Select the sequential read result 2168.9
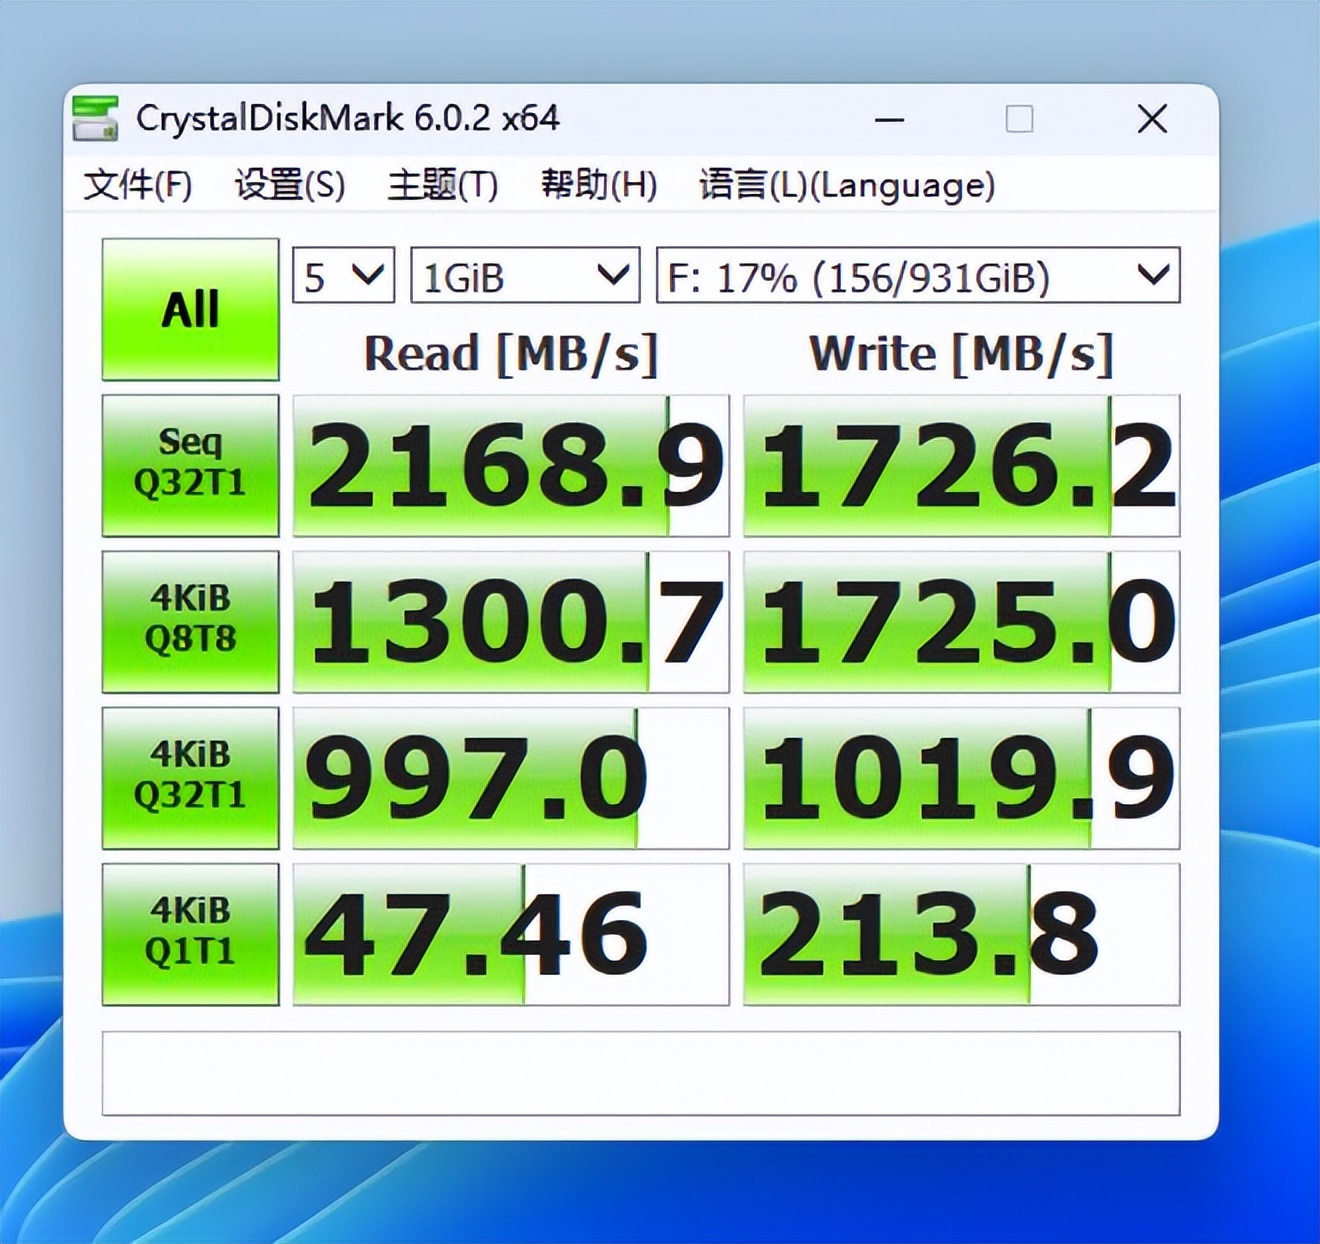This screenshot has height=1244, width=1320. 511,465
